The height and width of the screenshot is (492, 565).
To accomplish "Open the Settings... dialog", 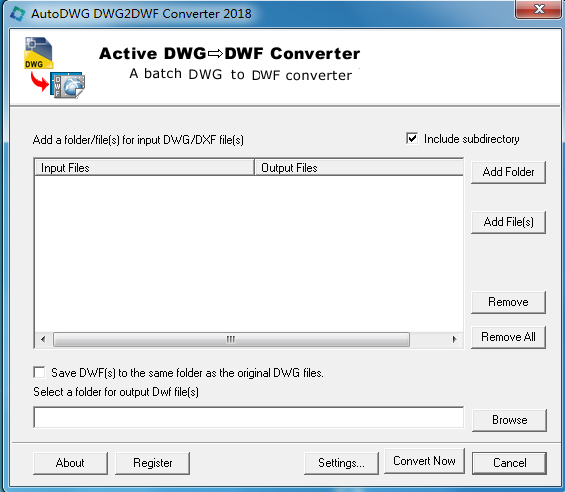I will [x=341, y=463].
